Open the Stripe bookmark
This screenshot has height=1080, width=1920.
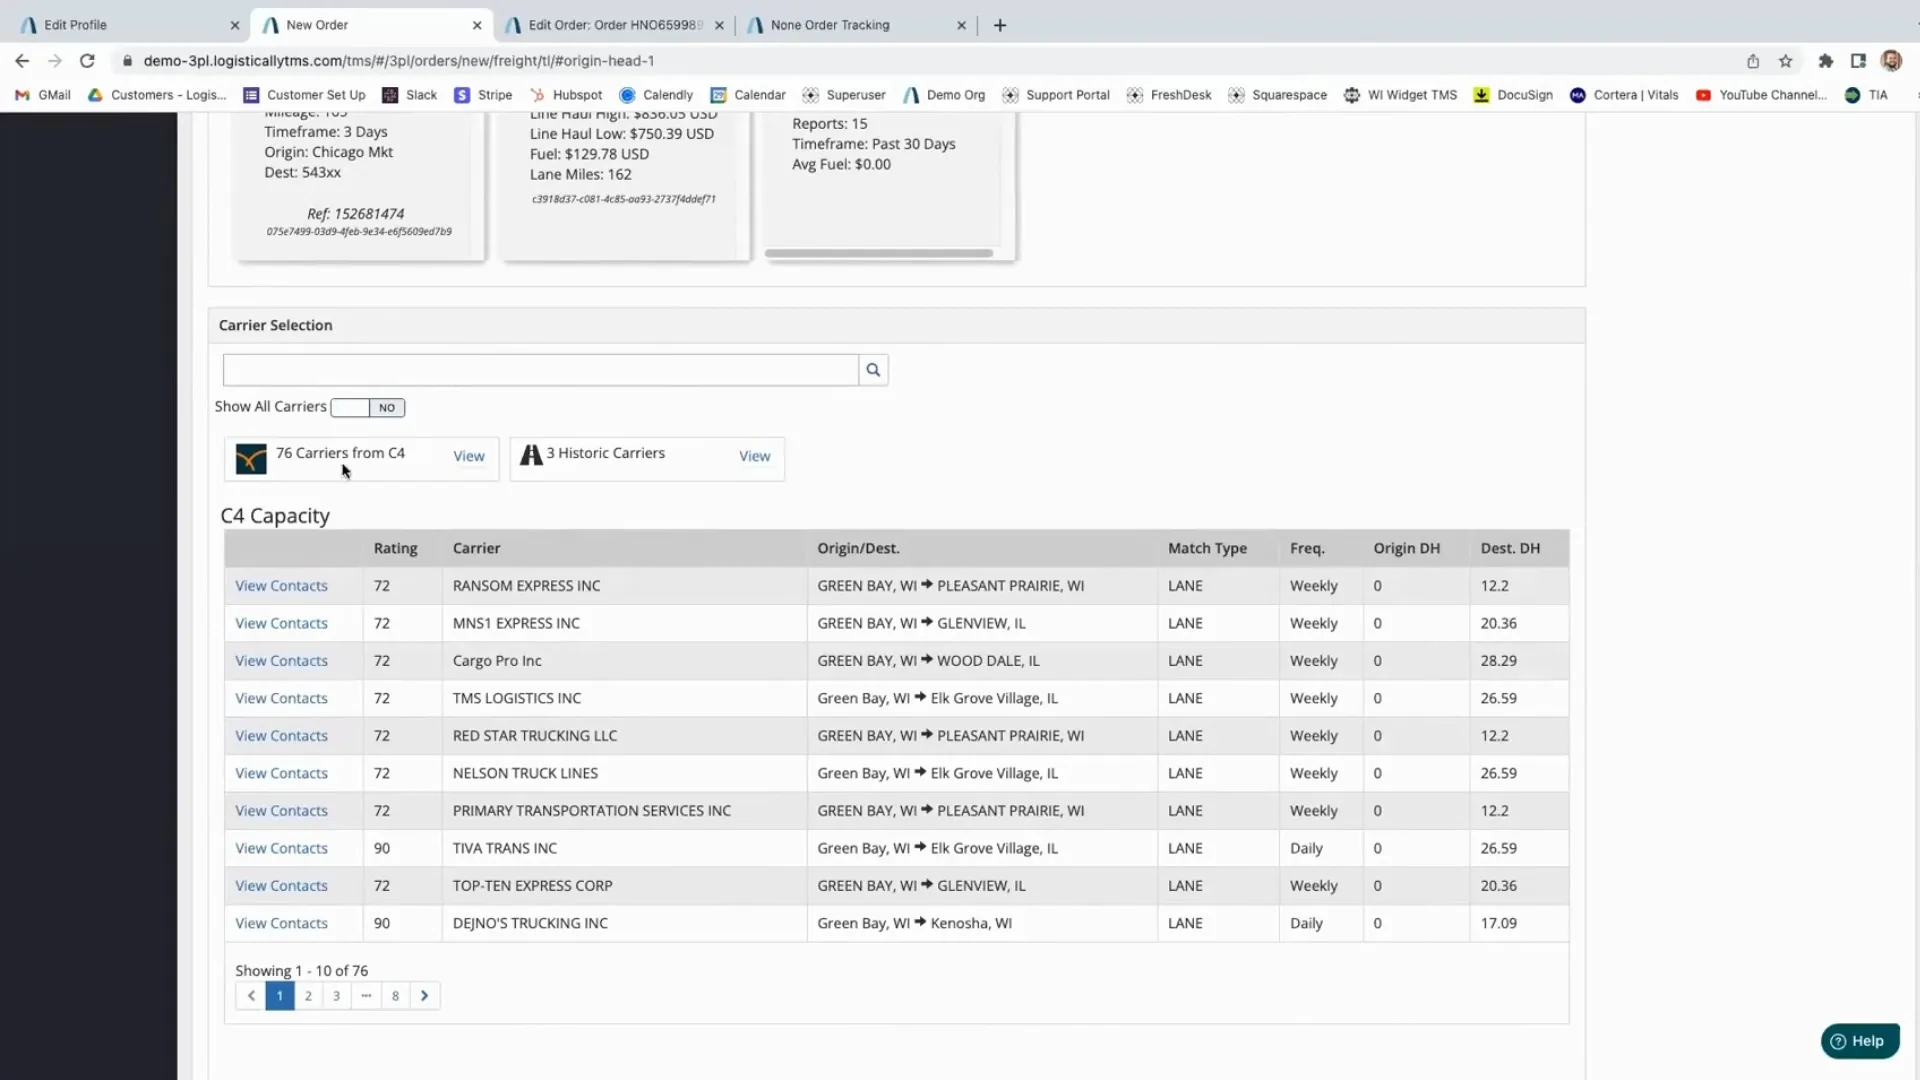[x=484, y=94]
